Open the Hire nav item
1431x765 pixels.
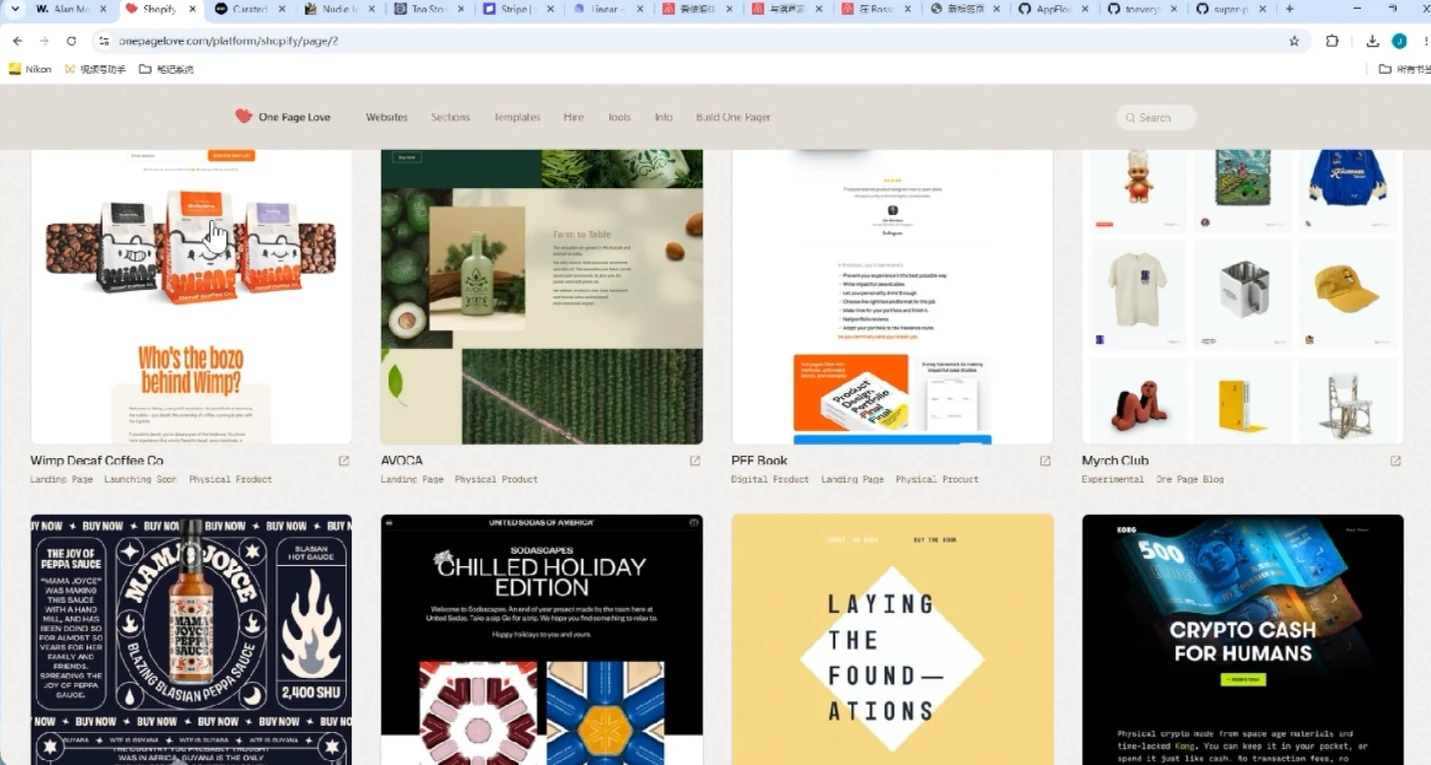point(573,117)
